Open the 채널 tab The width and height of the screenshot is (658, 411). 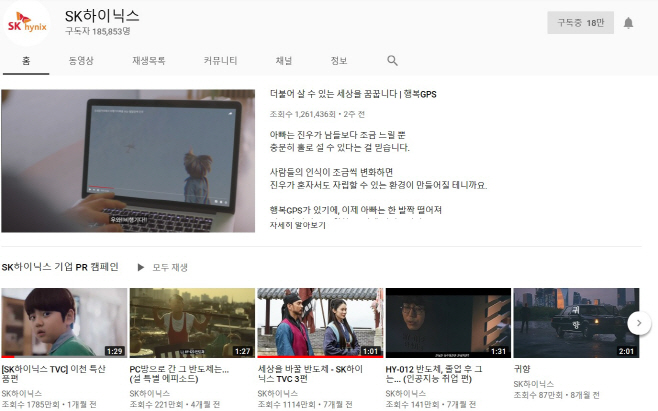point(284,61)
